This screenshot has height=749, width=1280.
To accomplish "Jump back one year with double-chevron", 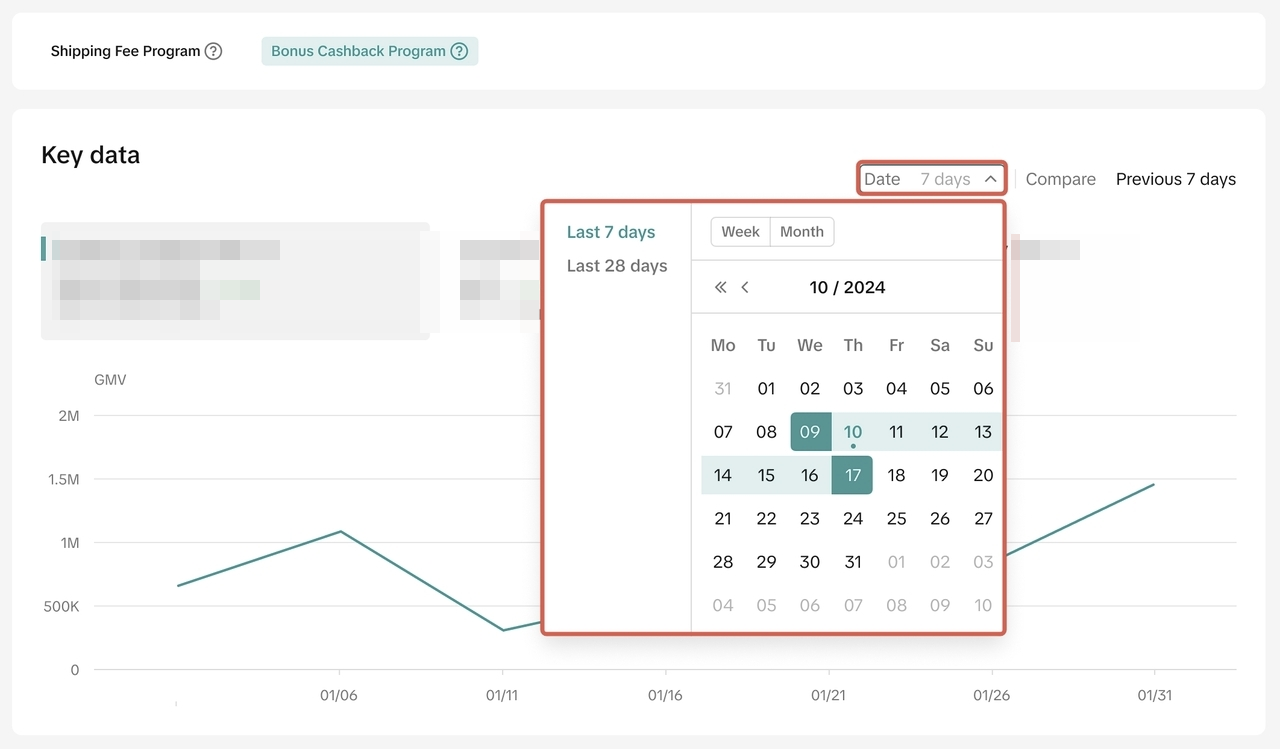I will point(720,288).
